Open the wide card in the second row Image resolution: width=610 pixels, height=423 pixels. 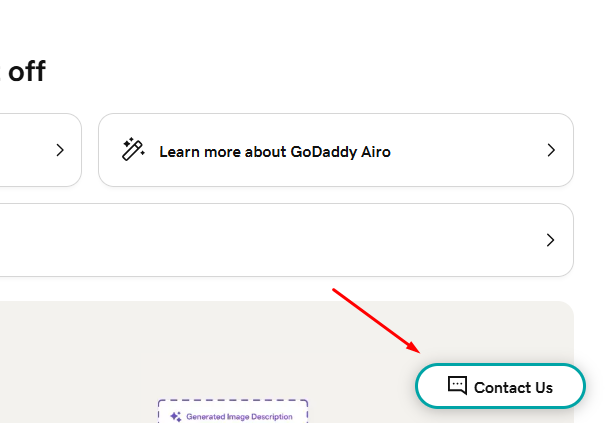tap(280, 240)
